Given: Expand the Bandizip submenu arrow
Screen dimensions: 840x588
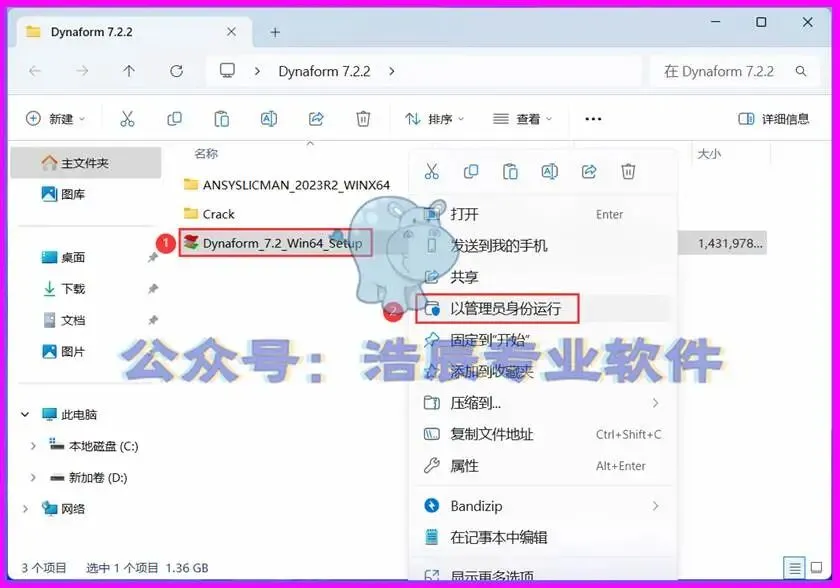Looking at the screenshot, I should pyautogui.click(x=655, y=506).
